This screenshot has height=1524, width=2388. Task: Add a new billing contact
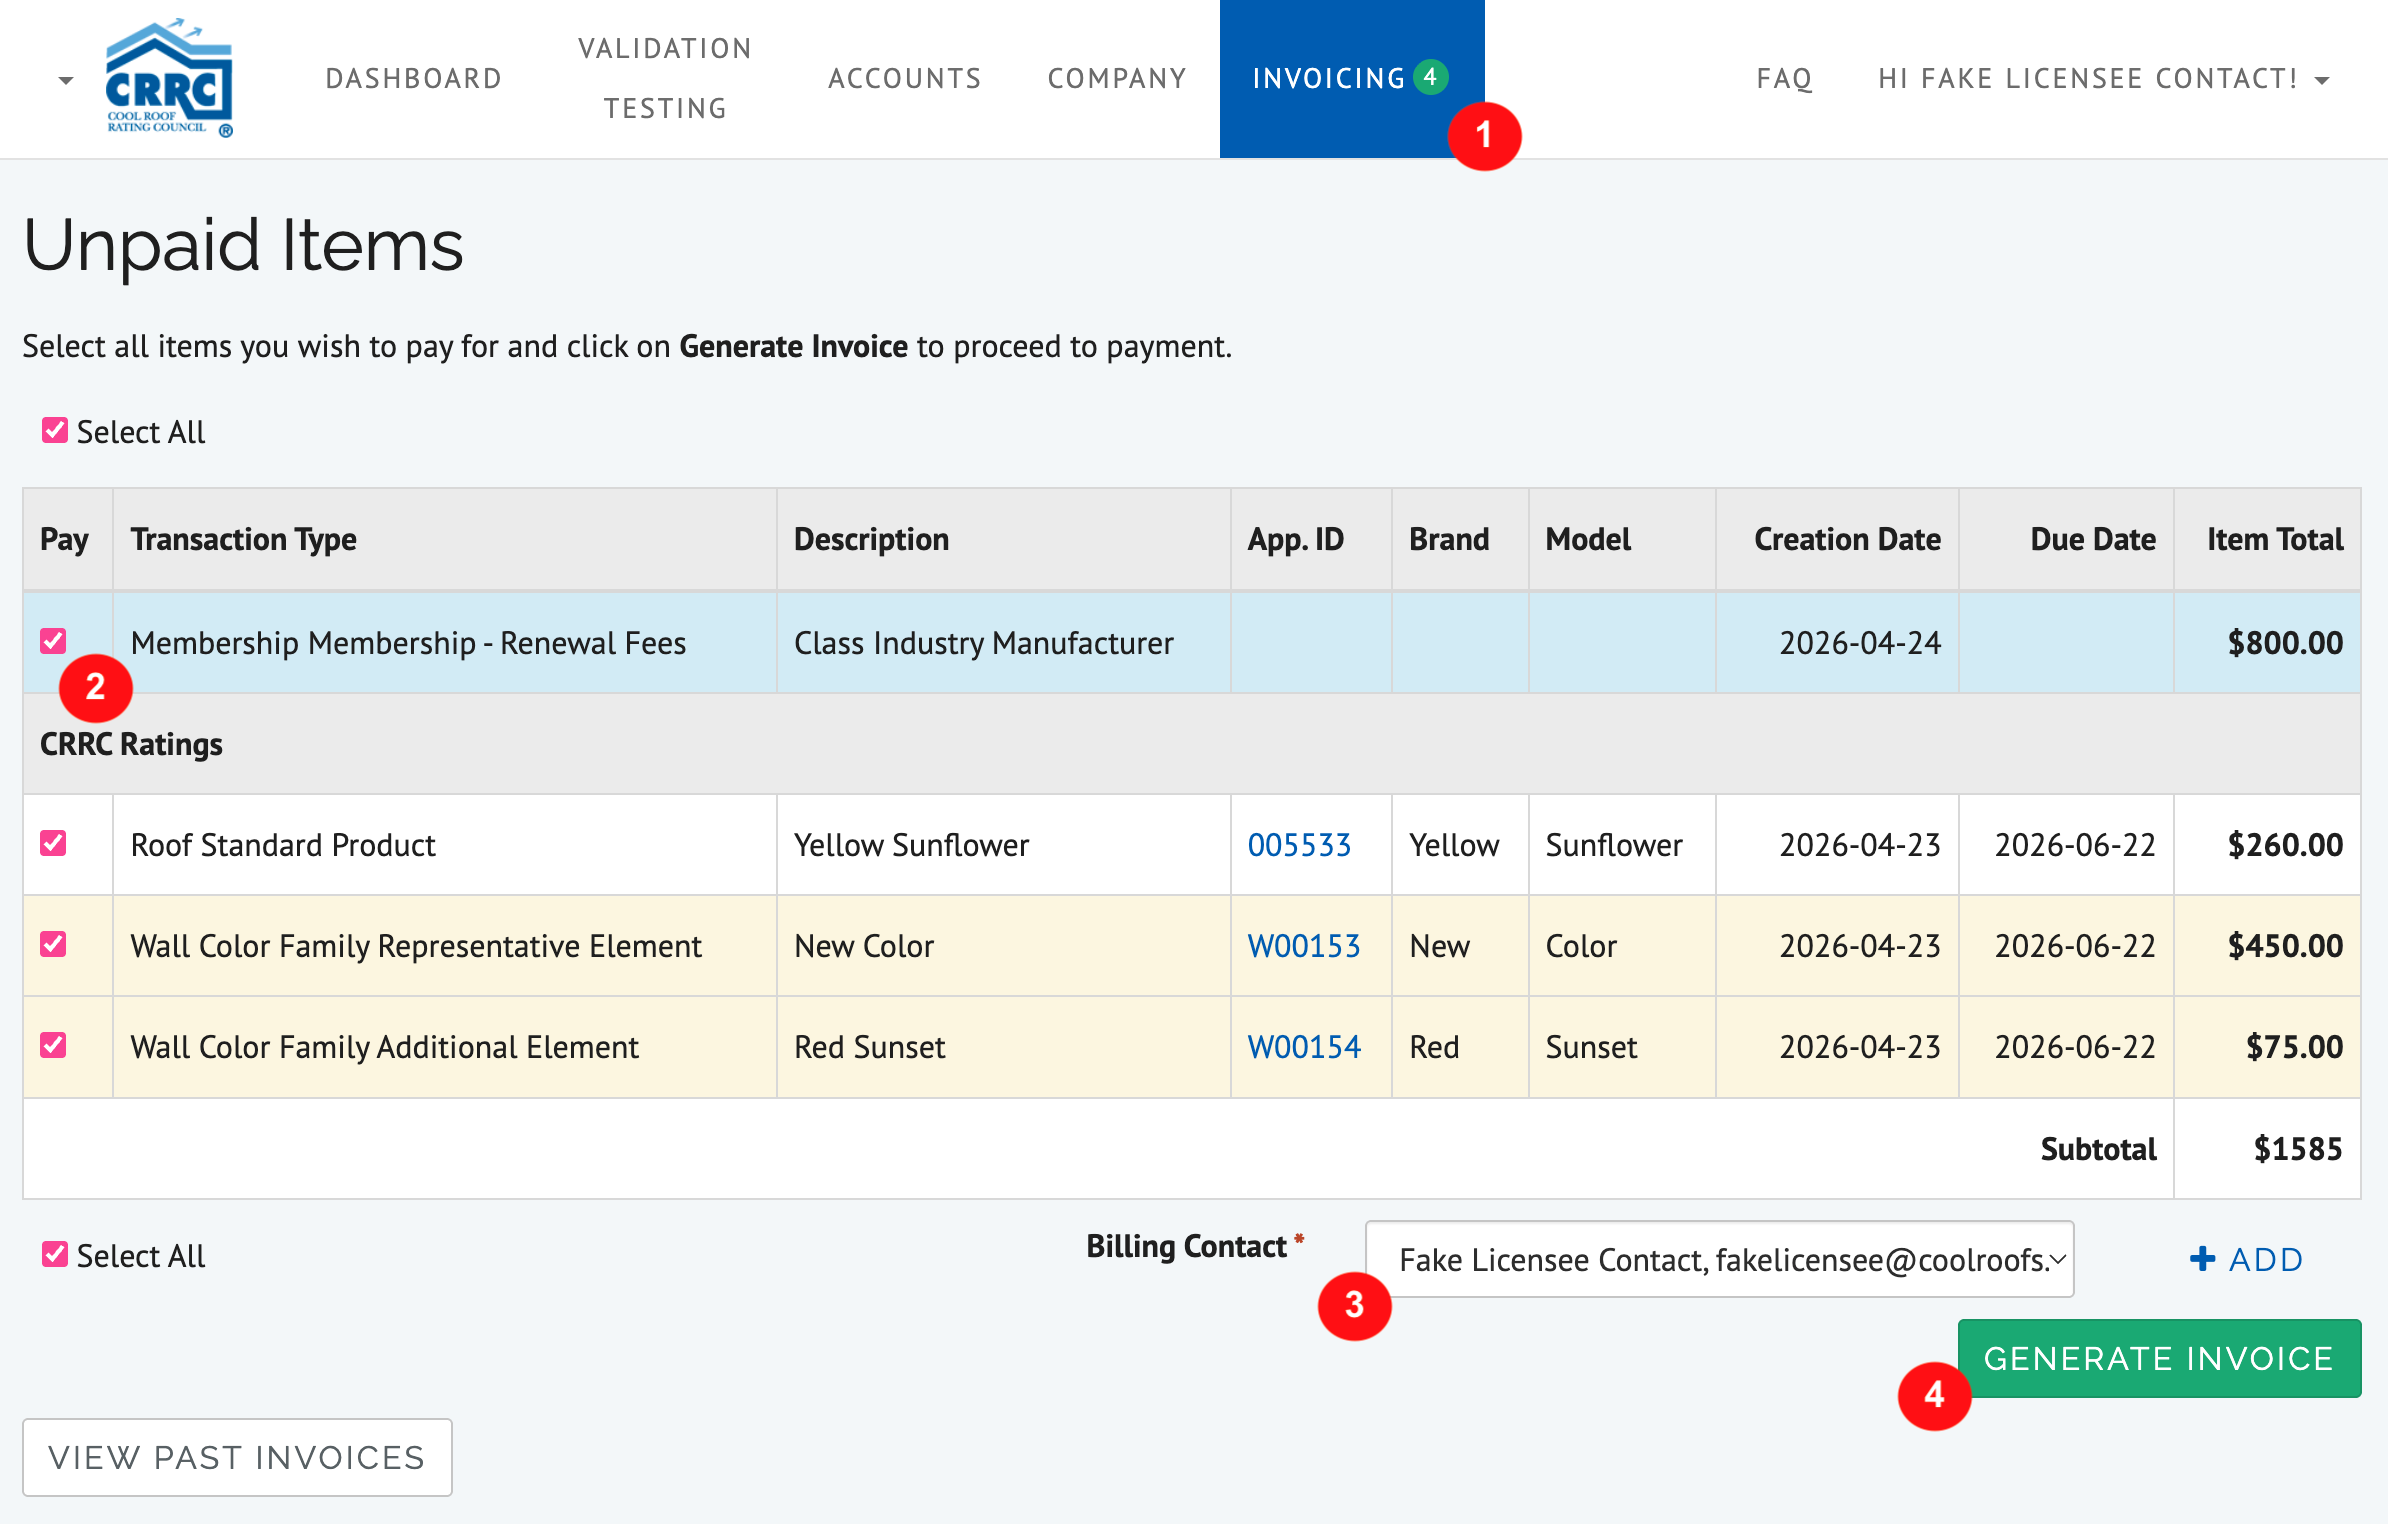2246,1259
